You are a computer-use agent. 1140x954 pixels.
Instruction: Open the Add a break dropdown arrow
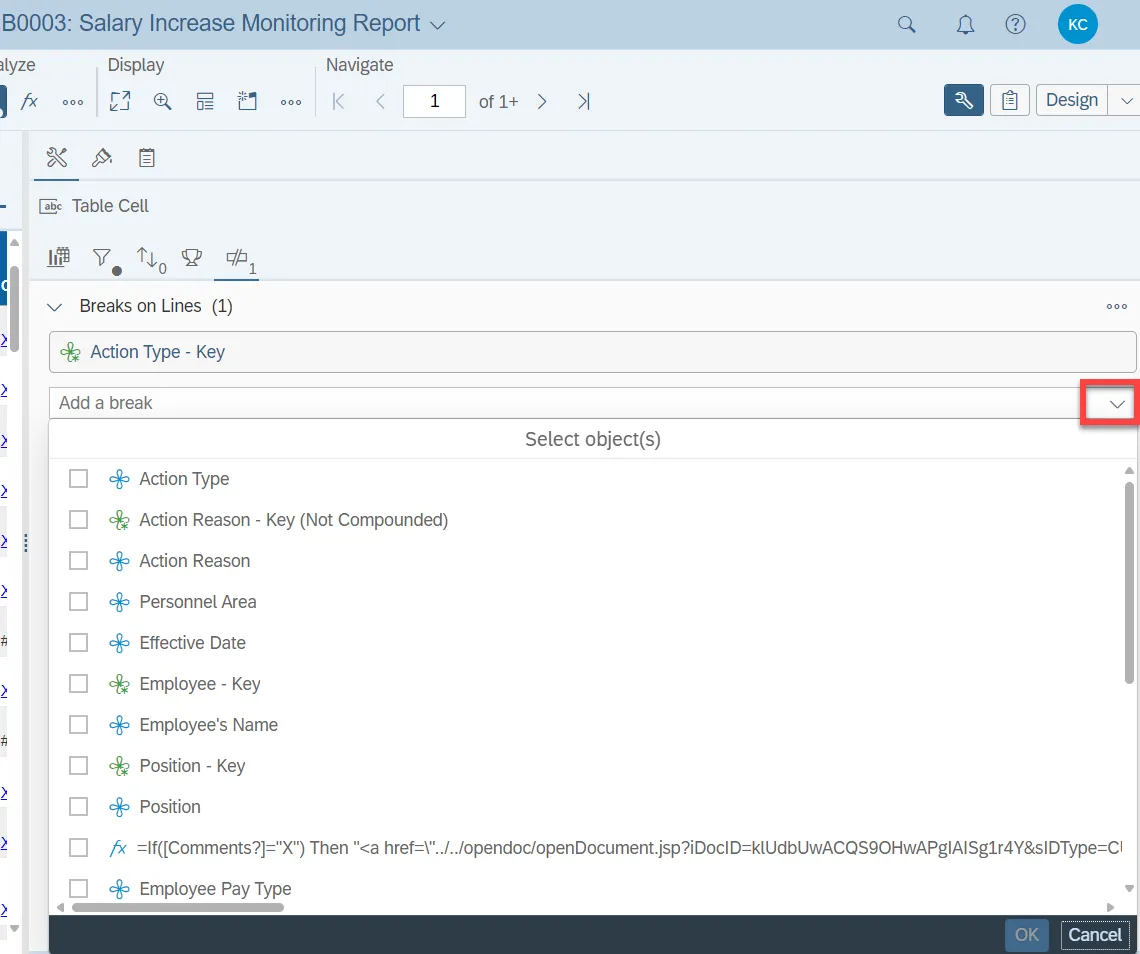[1117, 404]
